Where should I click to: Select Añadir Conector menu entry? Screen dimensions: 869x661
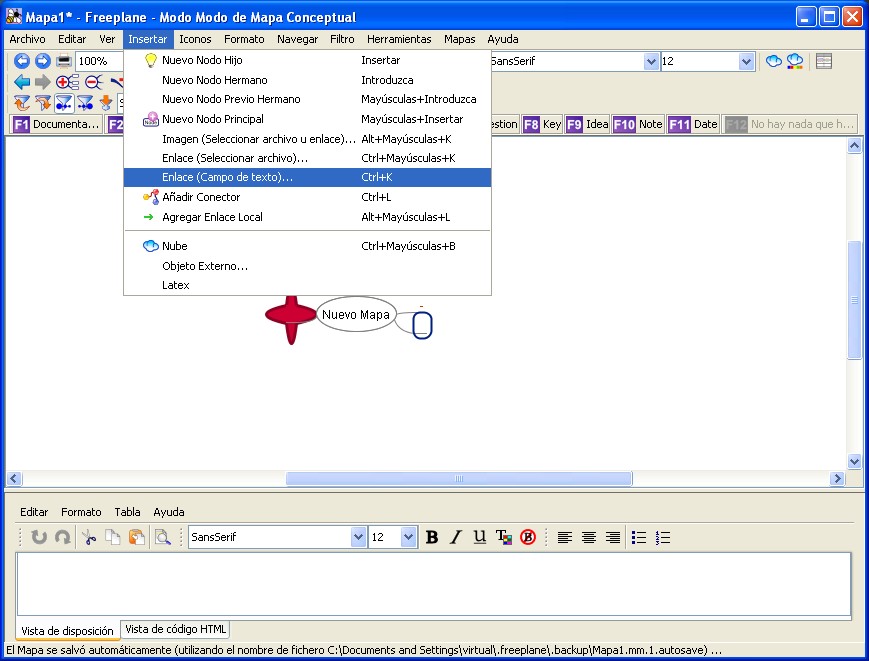tap(308, 197)
